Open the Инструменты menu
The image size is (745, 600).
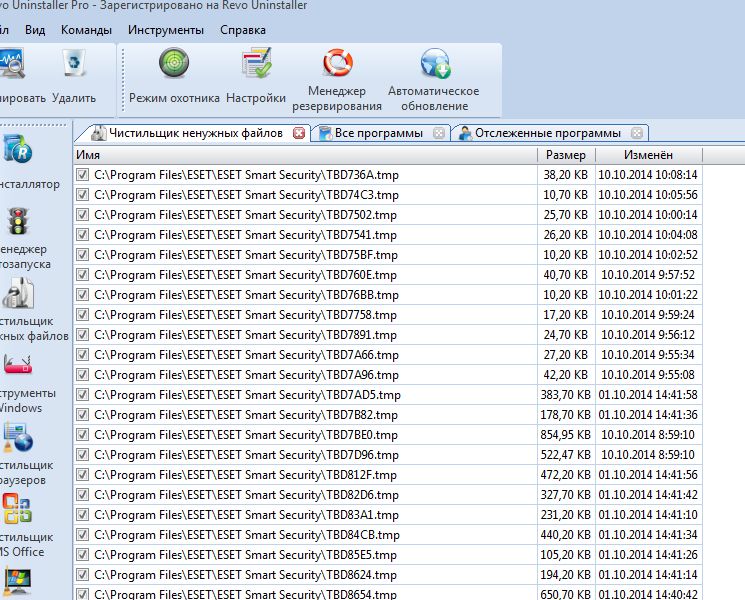point(166,30)
